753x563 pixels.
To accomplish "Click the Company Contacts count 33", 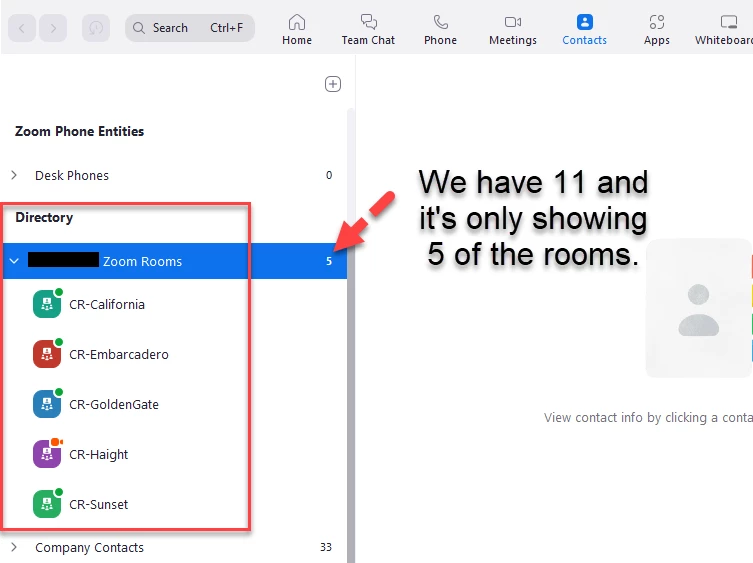I will coord(326,547).
